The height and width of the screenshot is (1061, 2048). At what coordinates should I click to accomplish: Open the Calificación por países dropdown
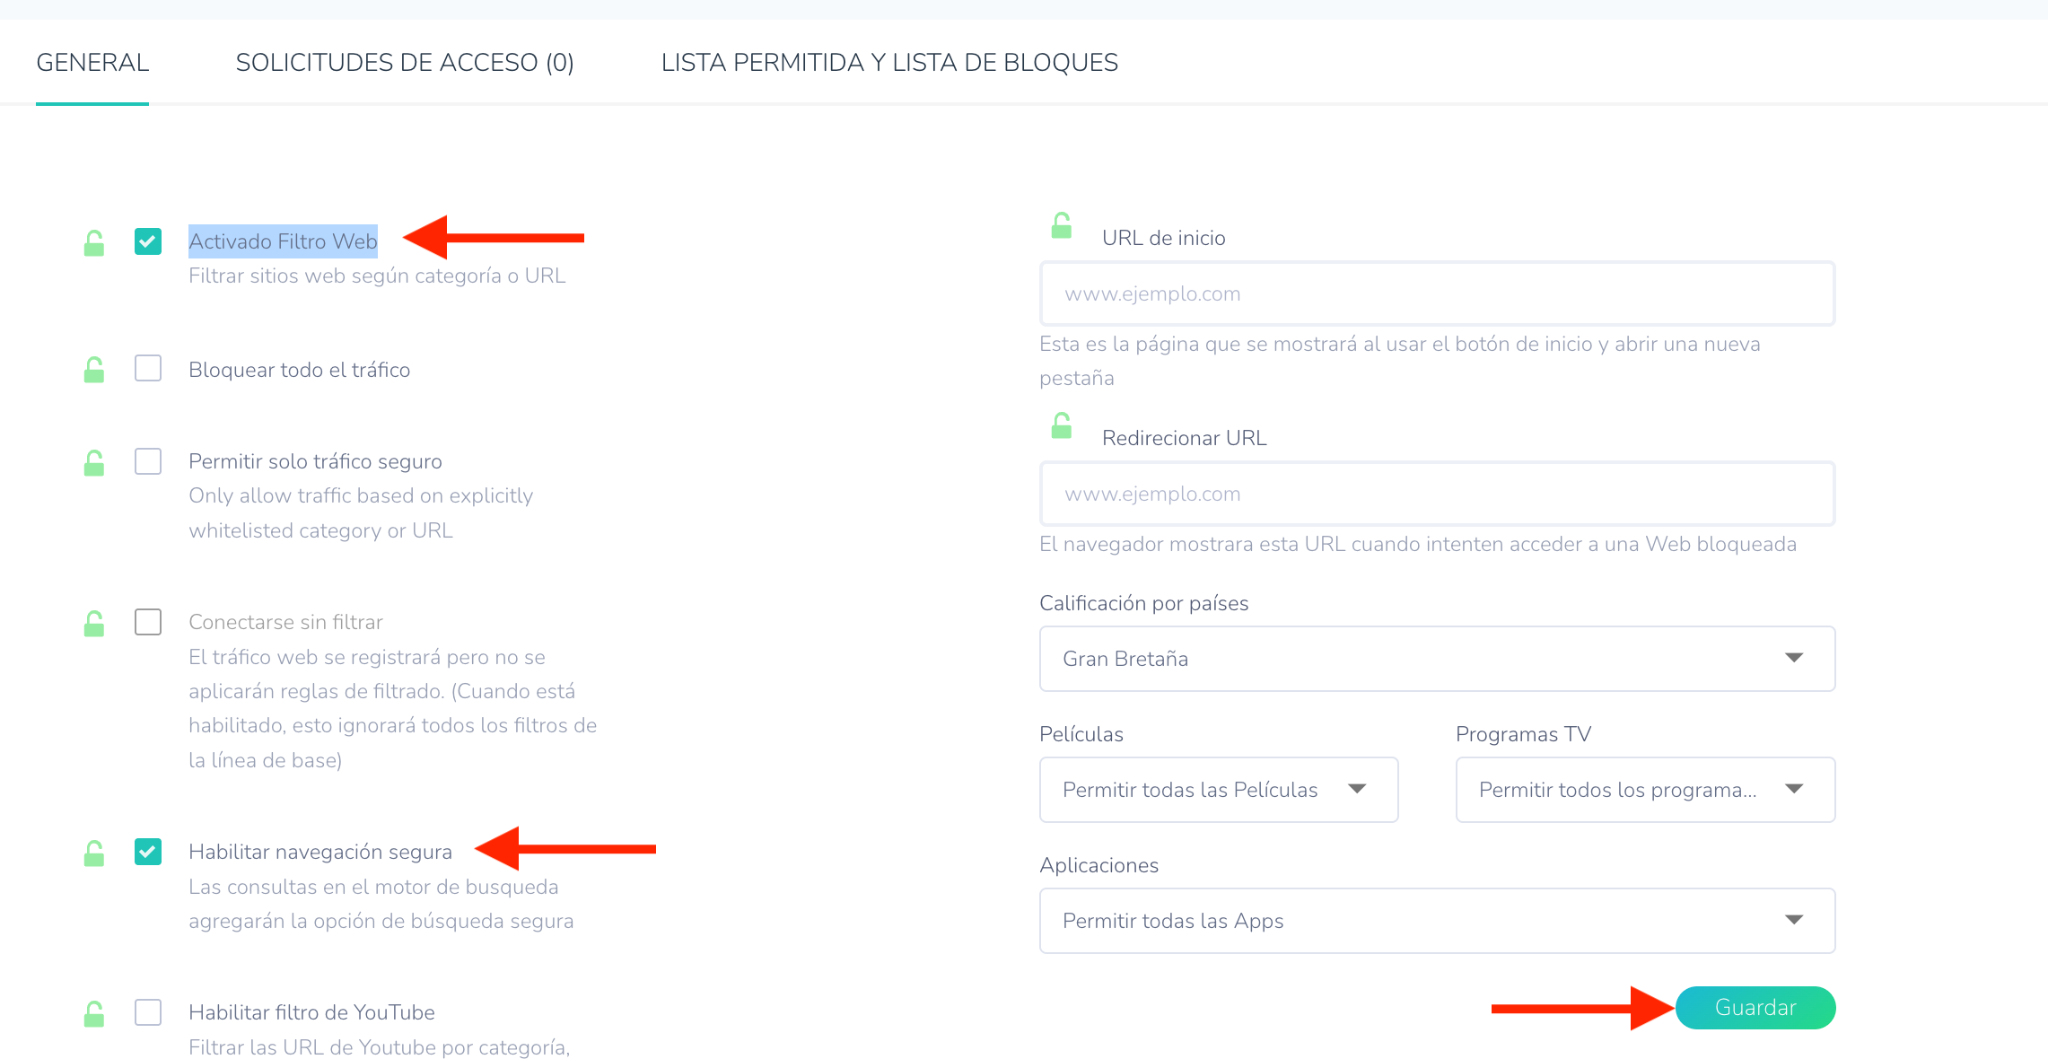[1436, 658]
